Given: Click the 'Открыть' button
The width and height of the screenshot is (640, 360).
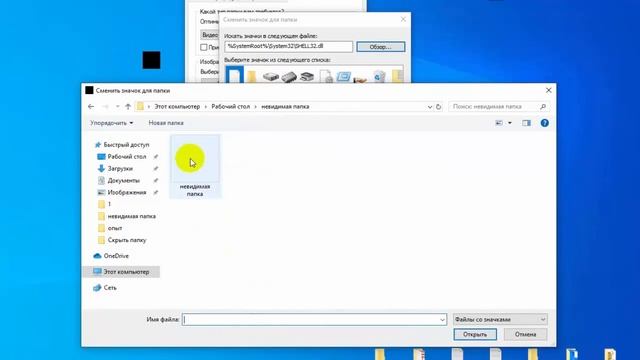Looking at the screenshot, I should pos(475,334).
